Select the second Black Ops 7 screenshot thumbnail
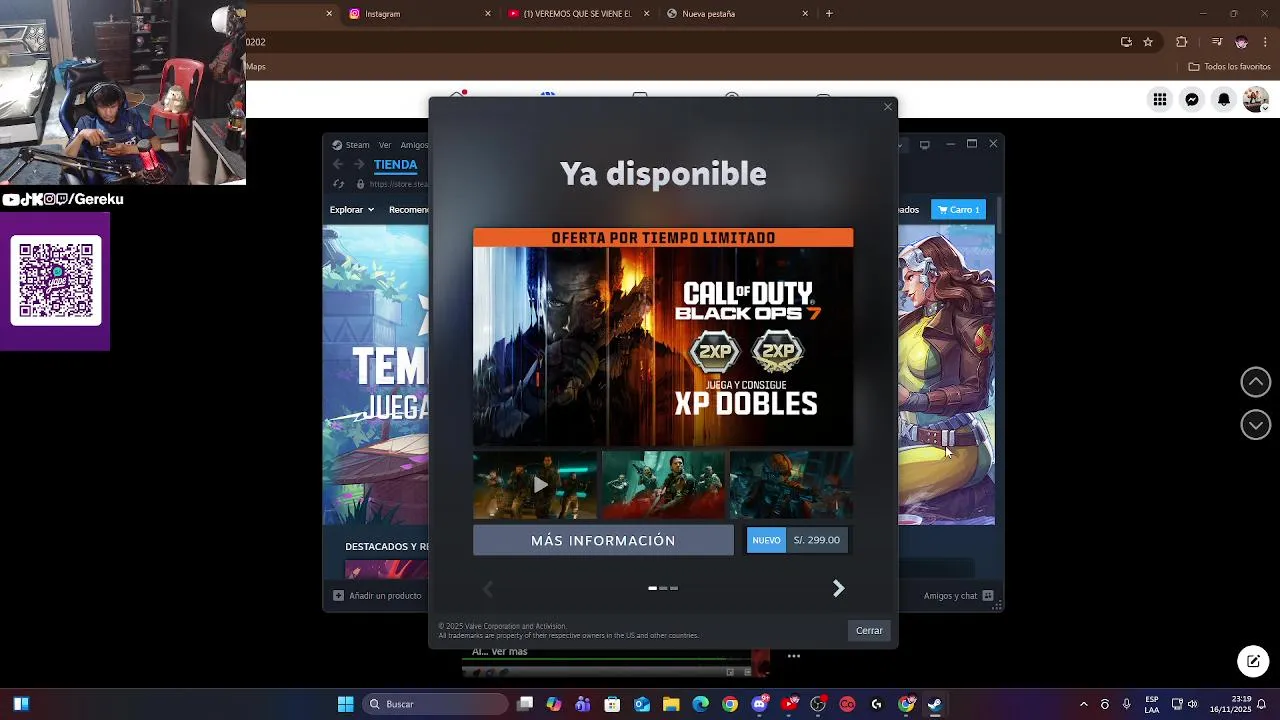Screen dimensions: 1280x720 (663, 485)
